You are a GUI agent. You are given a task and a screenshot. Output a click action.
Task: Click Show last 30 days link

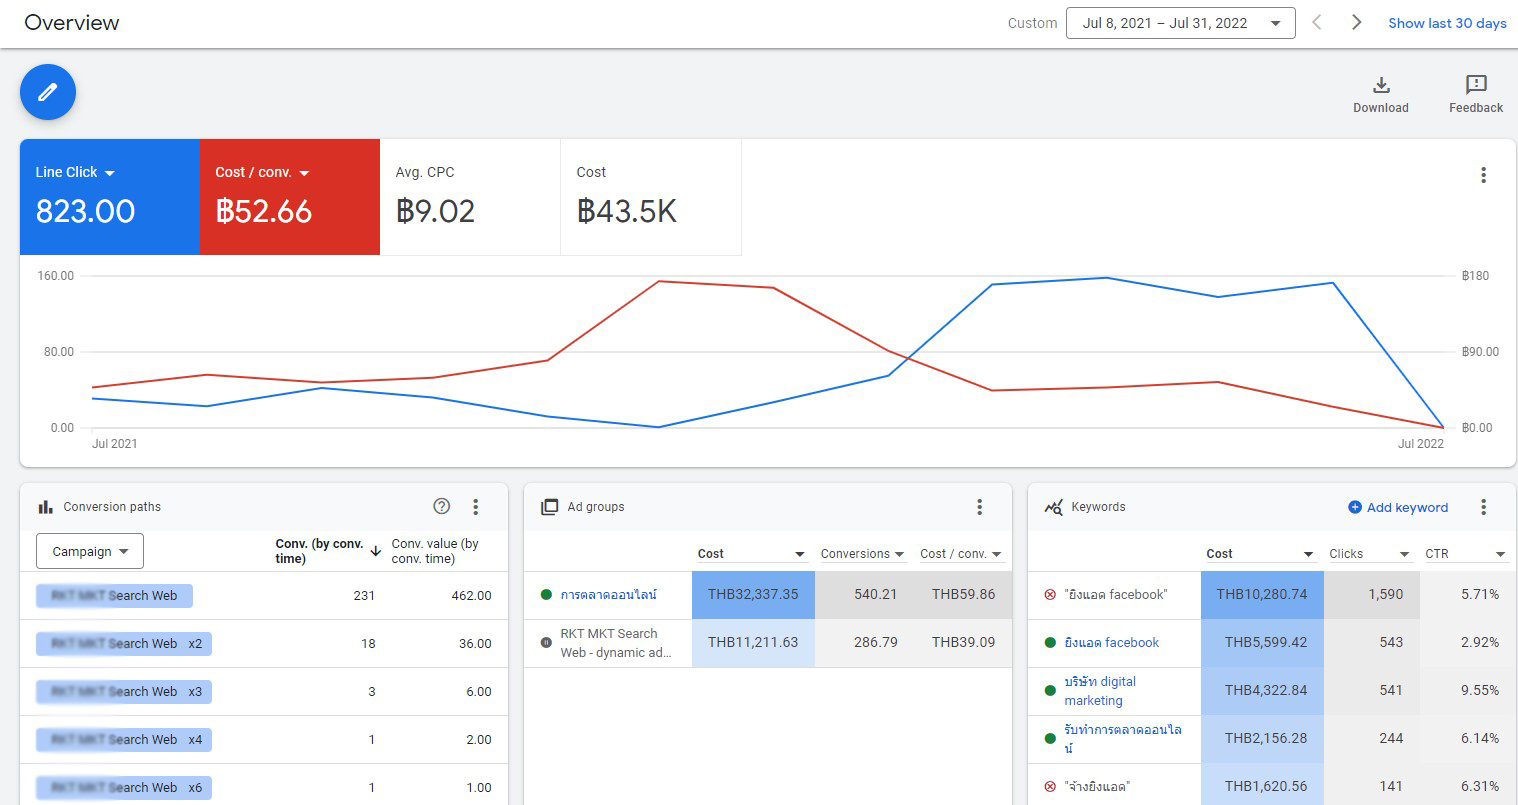point(1447,23)
